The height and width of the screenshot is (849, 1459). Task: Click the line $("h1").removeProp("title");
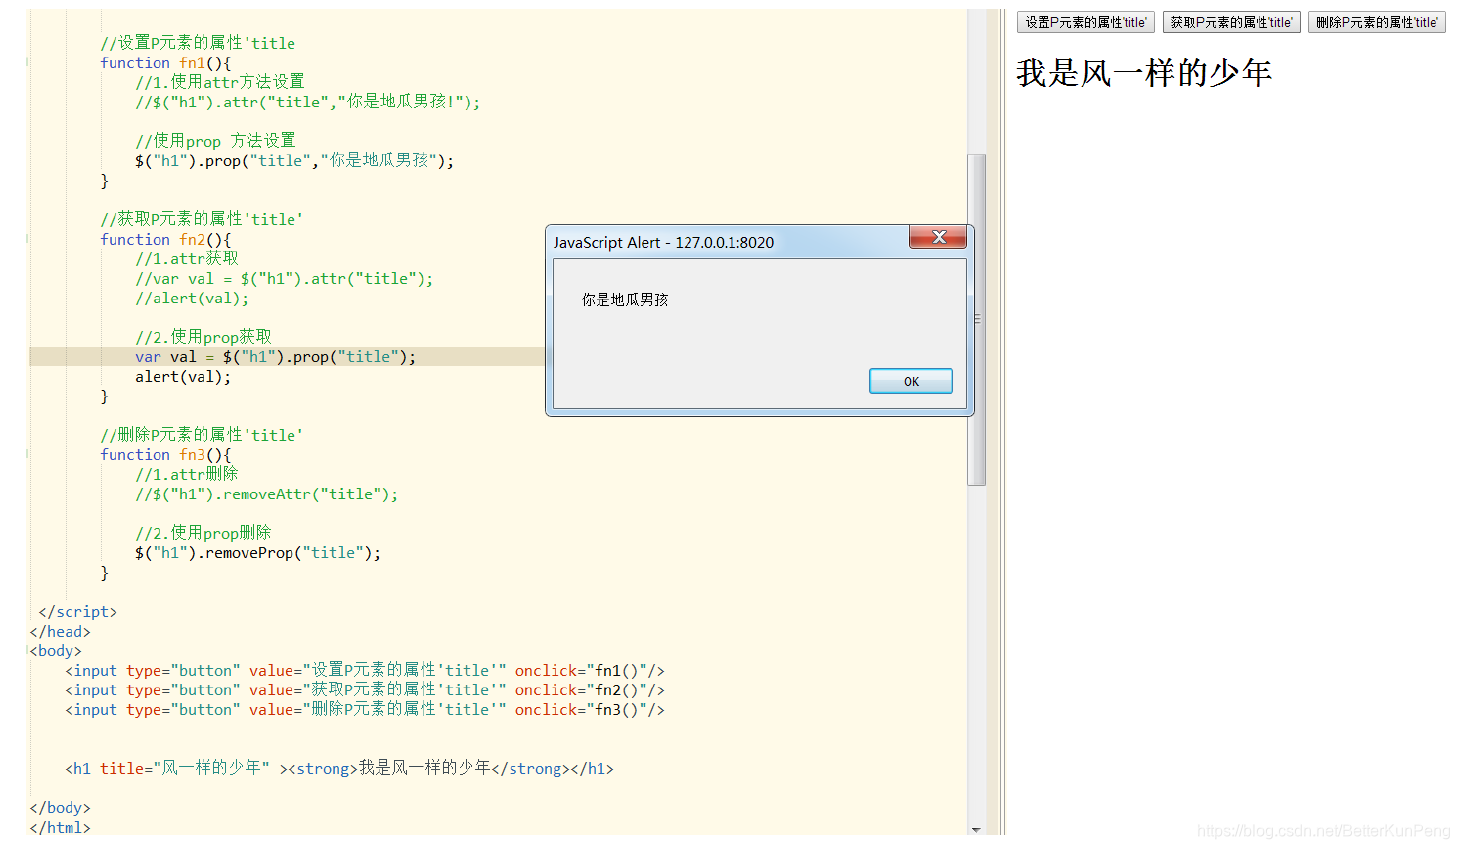[x=258, y=553]
